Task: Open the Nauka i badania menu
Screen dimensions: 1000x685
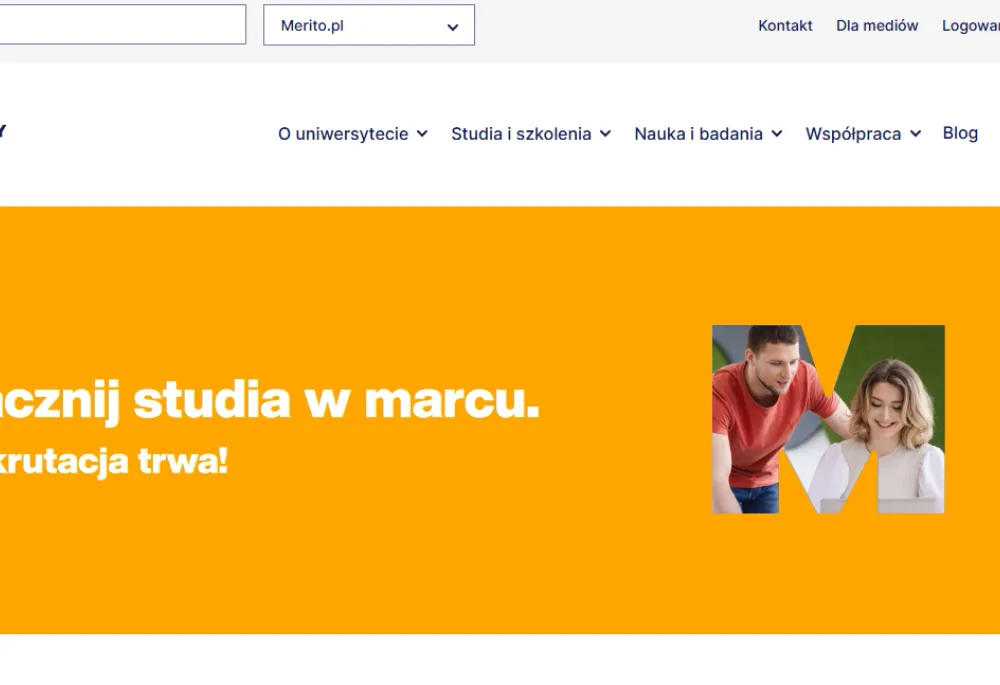Action: [700, 133]
